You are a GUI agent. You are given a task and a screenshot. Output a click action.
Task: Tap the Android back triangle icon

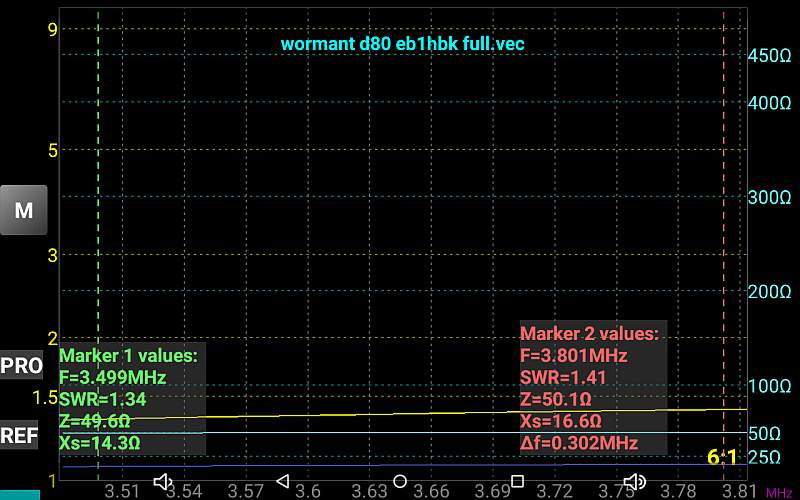click(282, 482)
